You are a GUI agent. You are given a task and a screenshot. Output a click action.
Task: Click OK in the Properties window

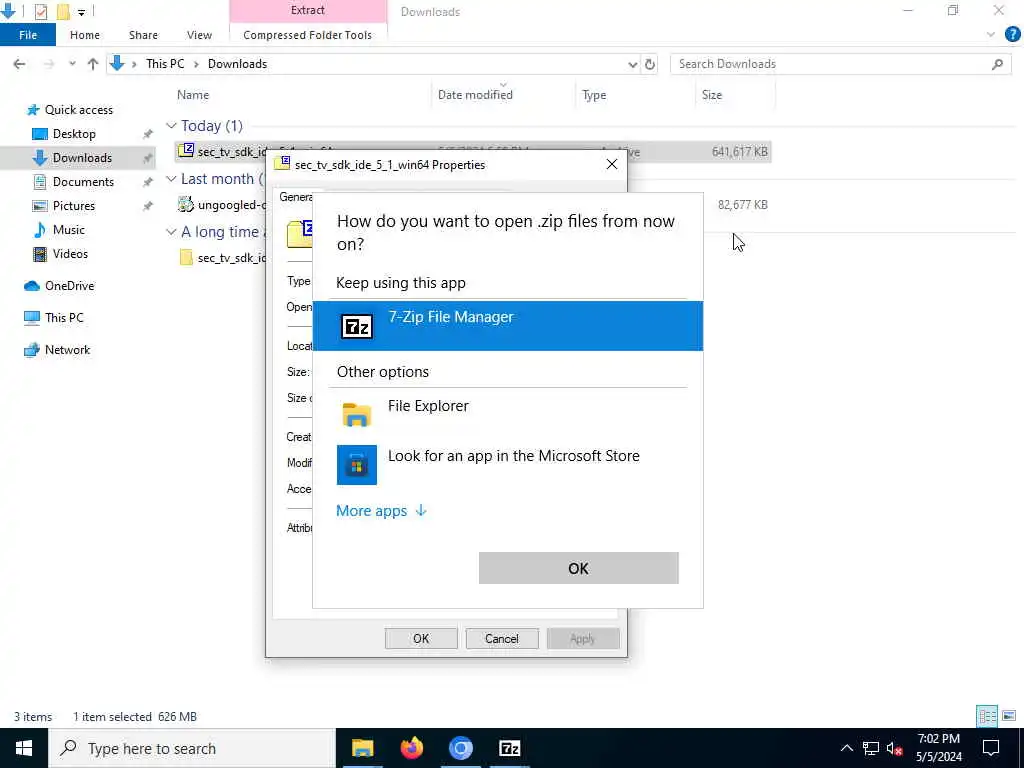[x=421, y=639]
